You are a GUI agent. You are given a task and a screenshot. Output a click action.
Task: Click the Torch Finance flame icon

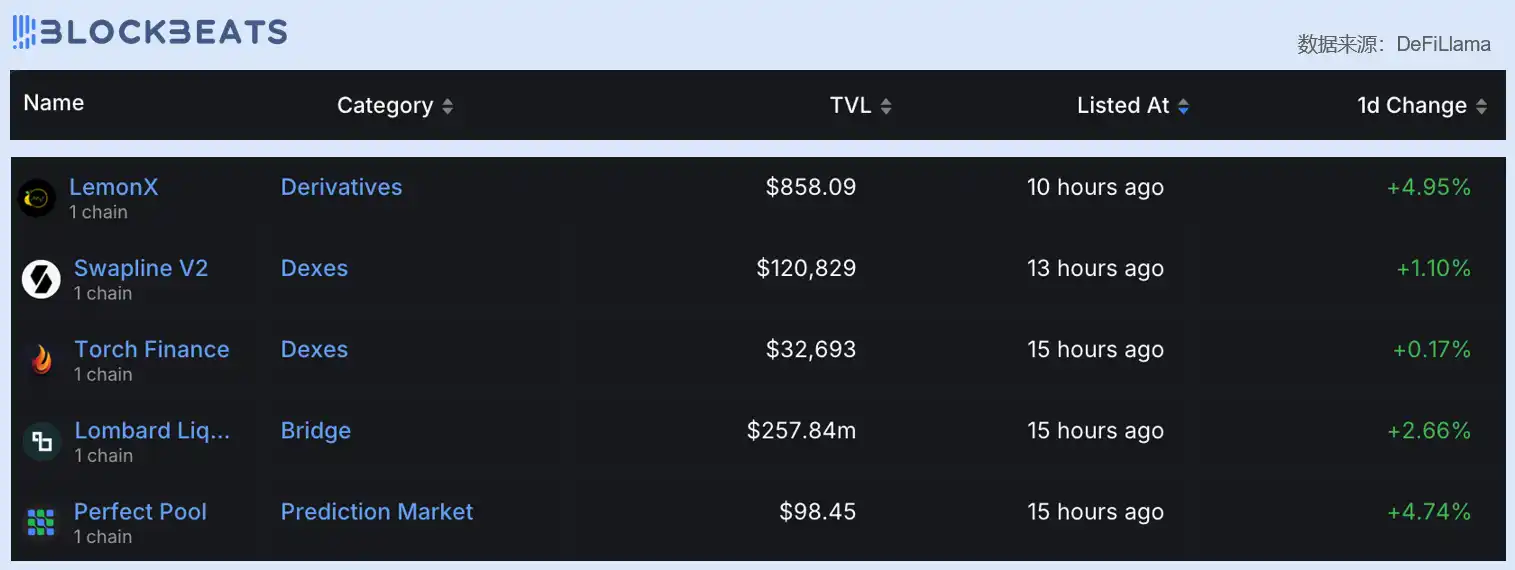pos(41,360)
